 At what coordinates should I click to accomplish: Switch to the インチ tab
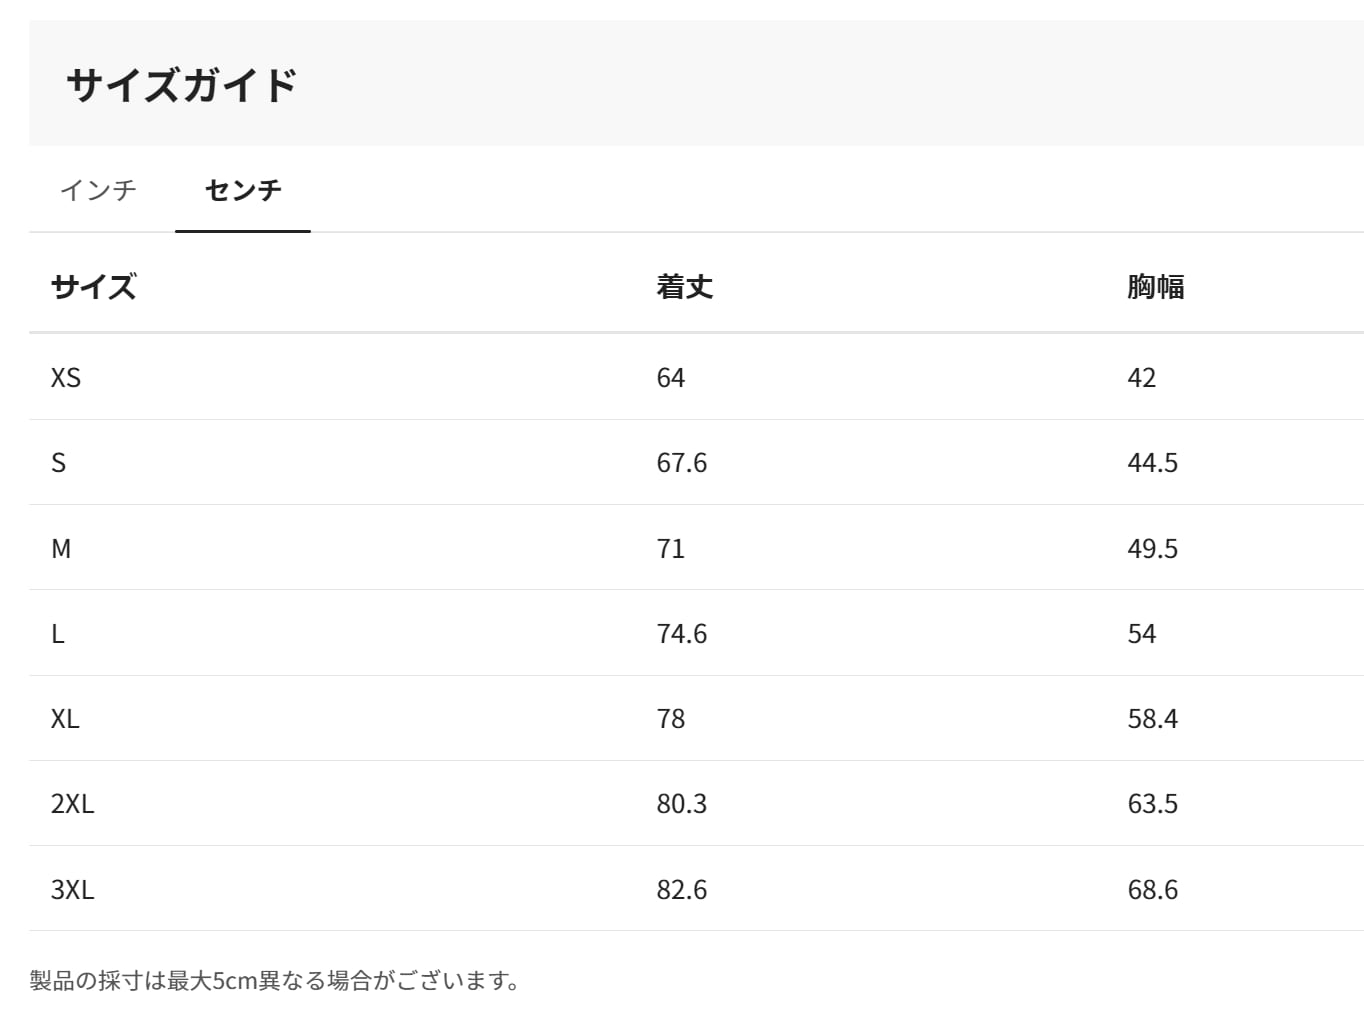tap(98, 190)
